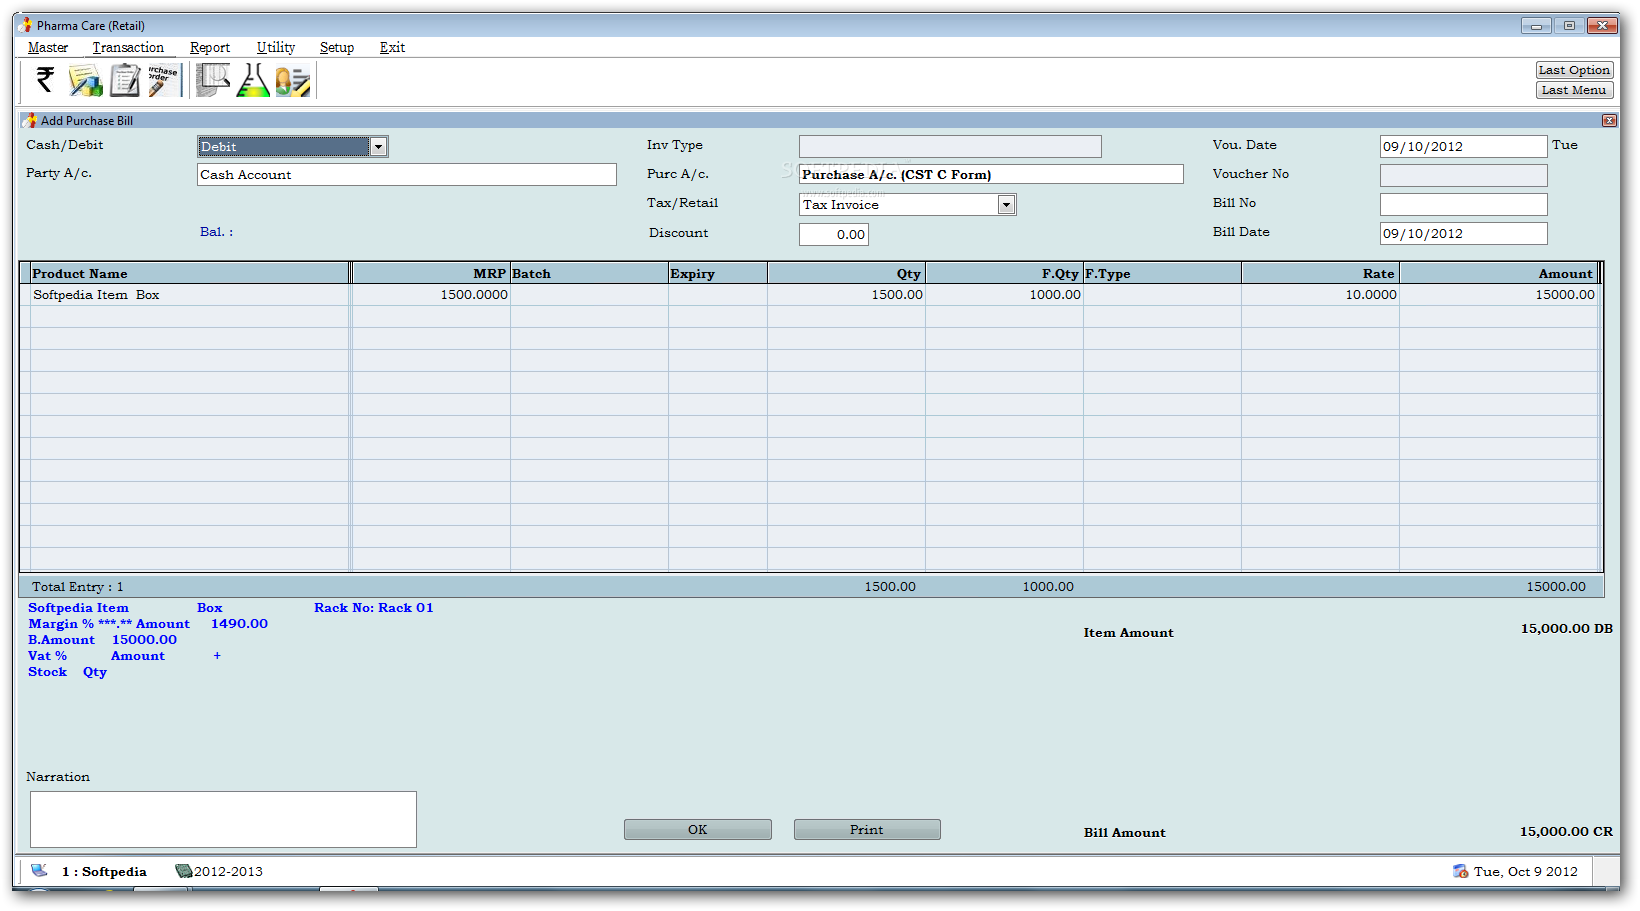This screenshot has height=911, width=1640.
Task: Click the Rate cell '10.0000'
Action: [1320, 295]
